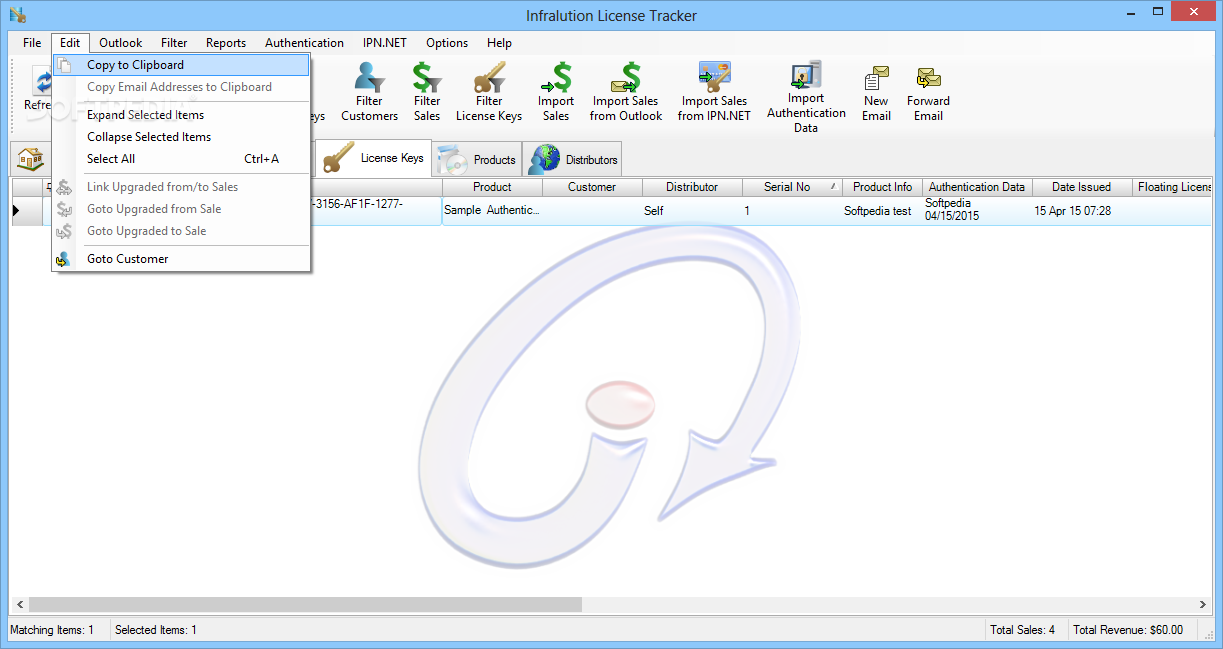Click the 'Sample Authentic...' product cell
The image size is (1223, 649).
click(492, 211)
